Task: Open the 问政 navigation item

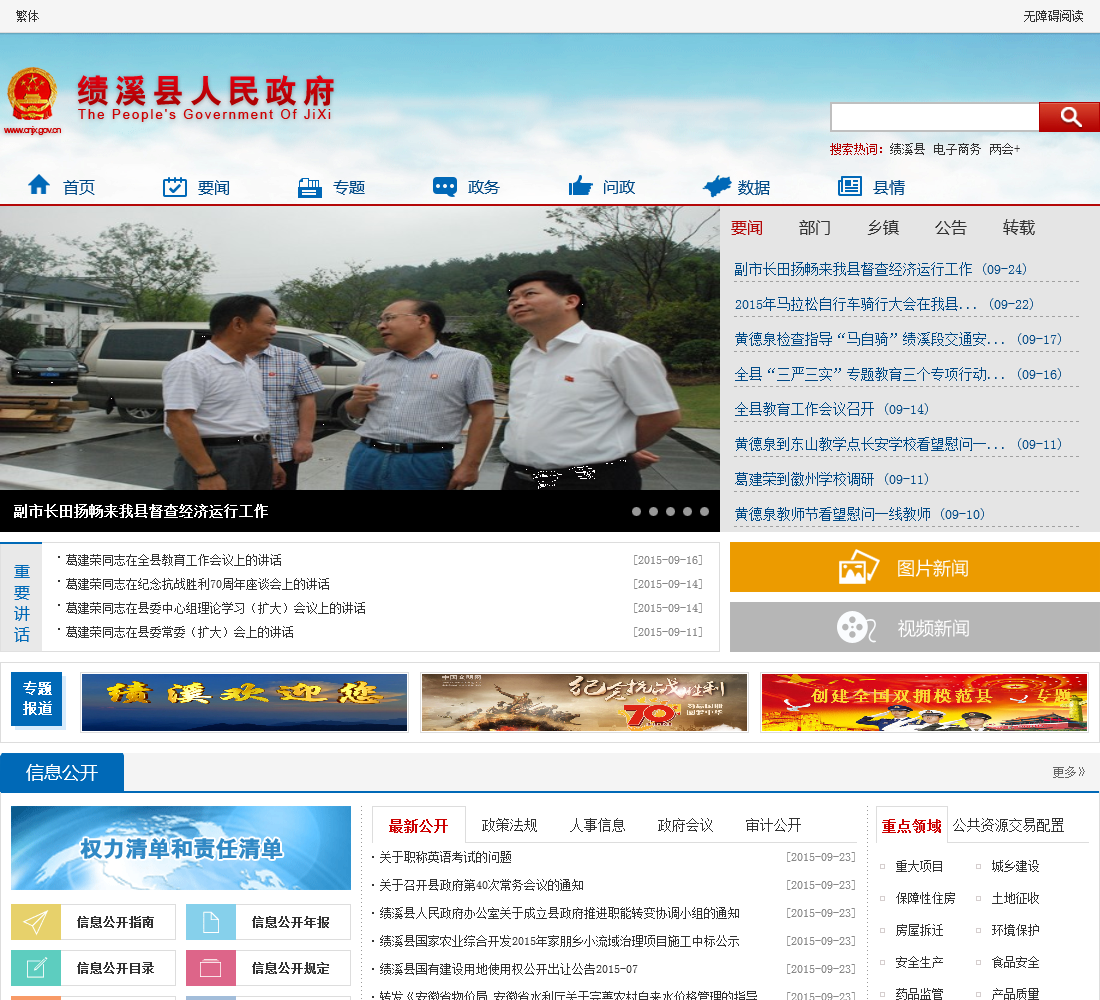Action: [619, 187]
